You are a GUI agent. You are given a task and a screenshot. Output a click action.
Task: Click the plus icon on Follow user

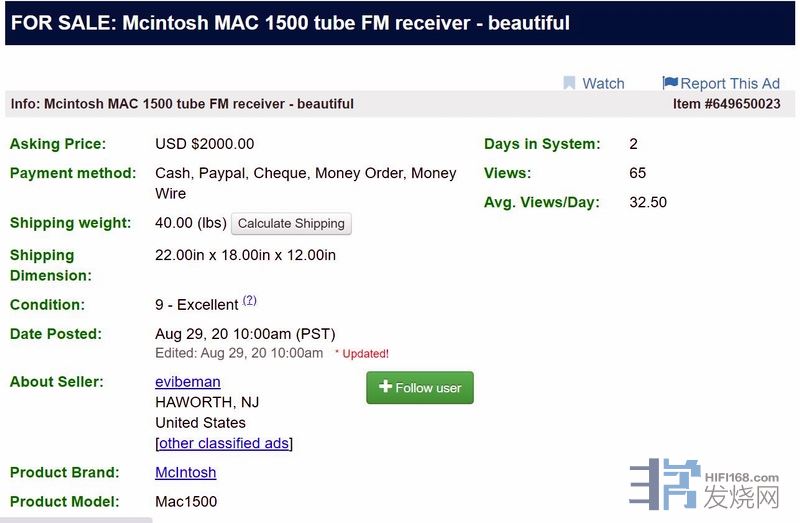point(385,387)
